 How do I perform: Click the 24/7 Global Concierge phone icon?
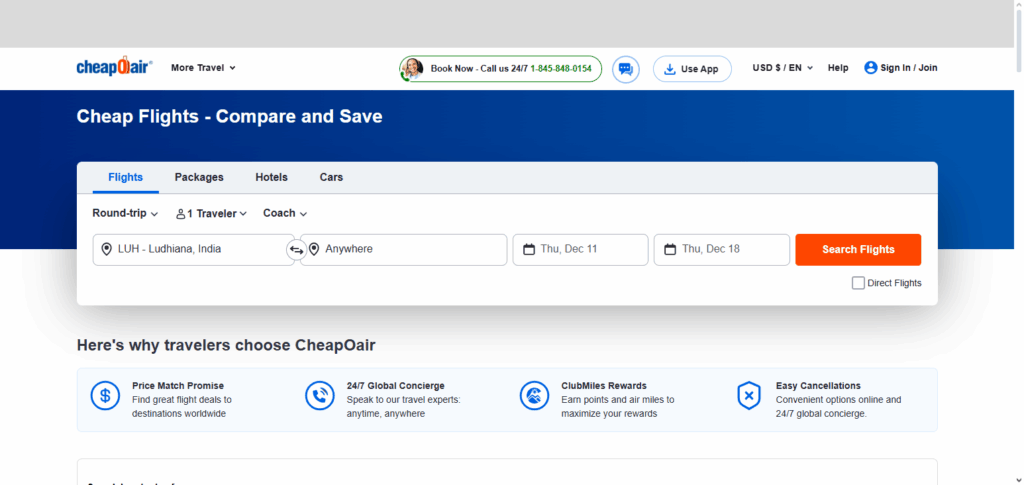[x=320, y=396]
